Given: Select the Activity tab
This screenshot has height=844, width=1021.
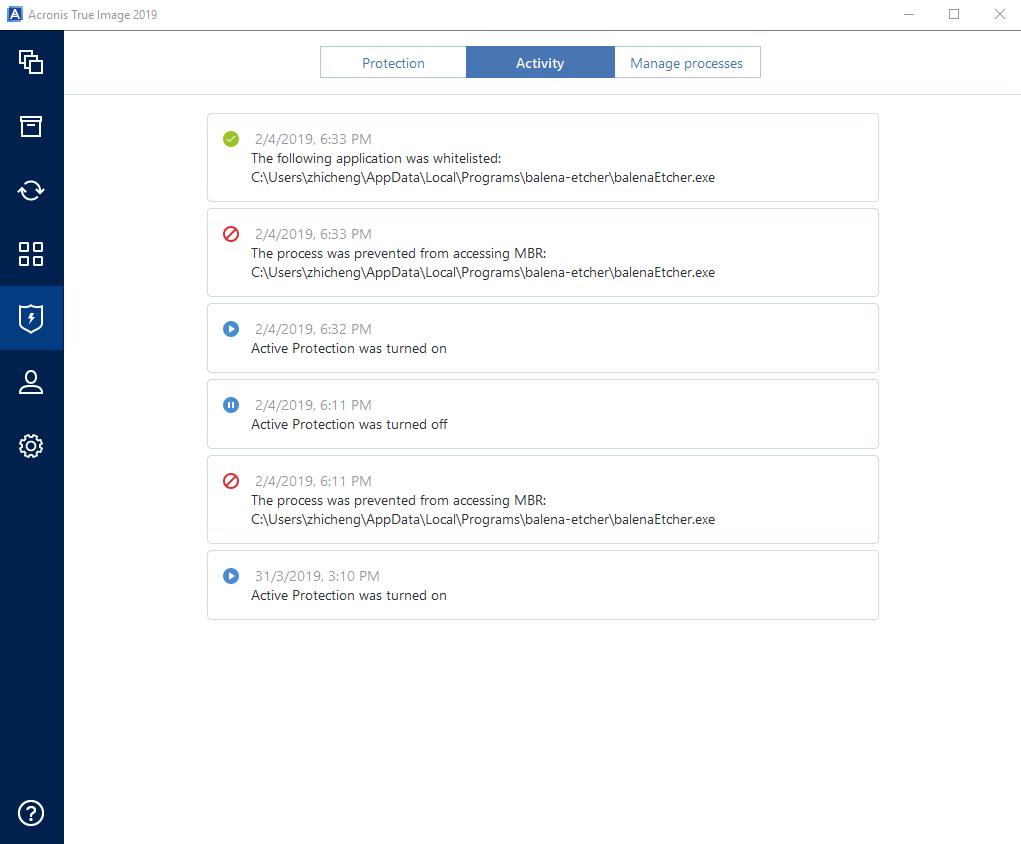Looking at the screenshot, I should coord(540,63).
